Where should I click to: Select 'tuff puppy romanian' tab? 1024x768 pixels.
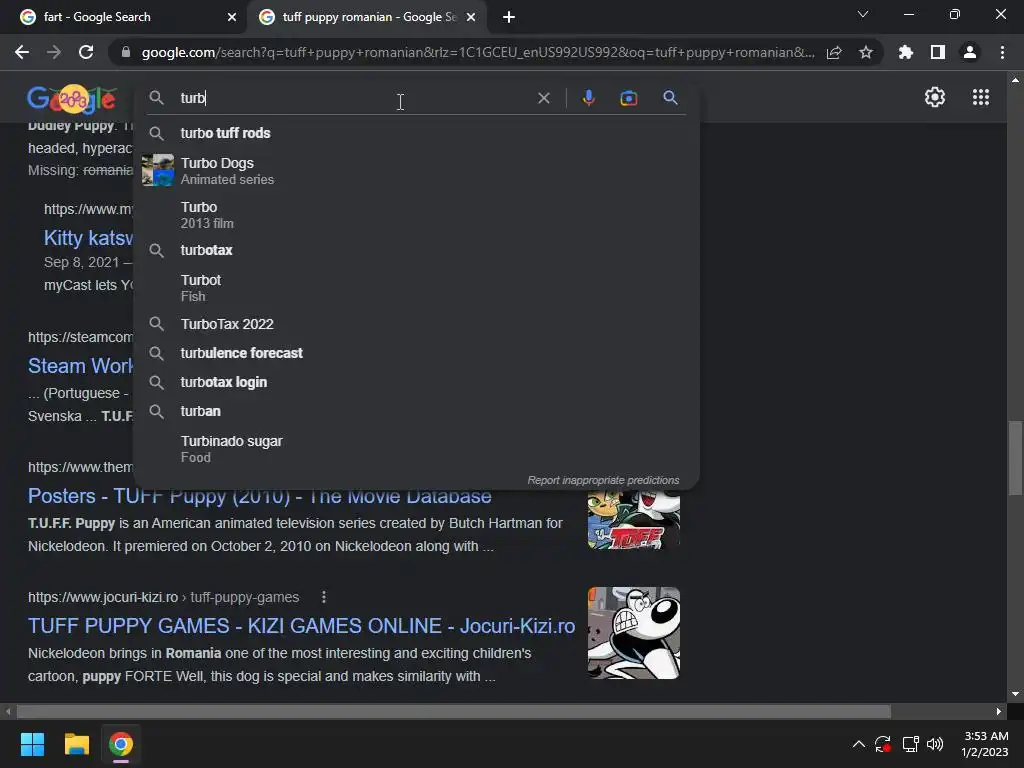(366, 17)
